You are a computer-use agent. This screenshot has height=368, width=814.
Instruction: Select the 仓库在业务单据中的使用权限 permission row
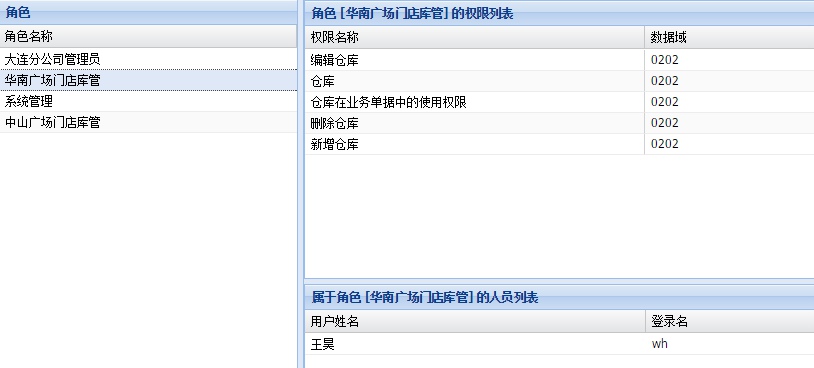click(x=560, y=102)
